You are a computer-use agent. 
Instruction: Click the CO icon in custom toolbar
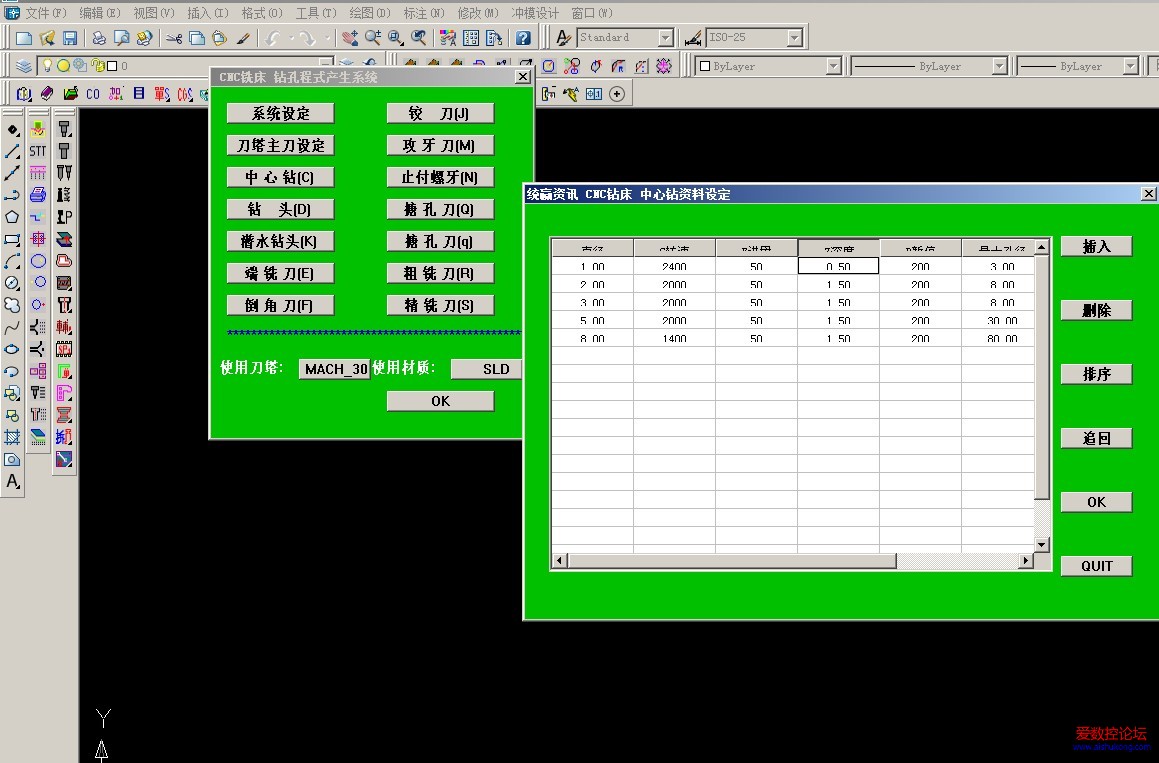92,94
